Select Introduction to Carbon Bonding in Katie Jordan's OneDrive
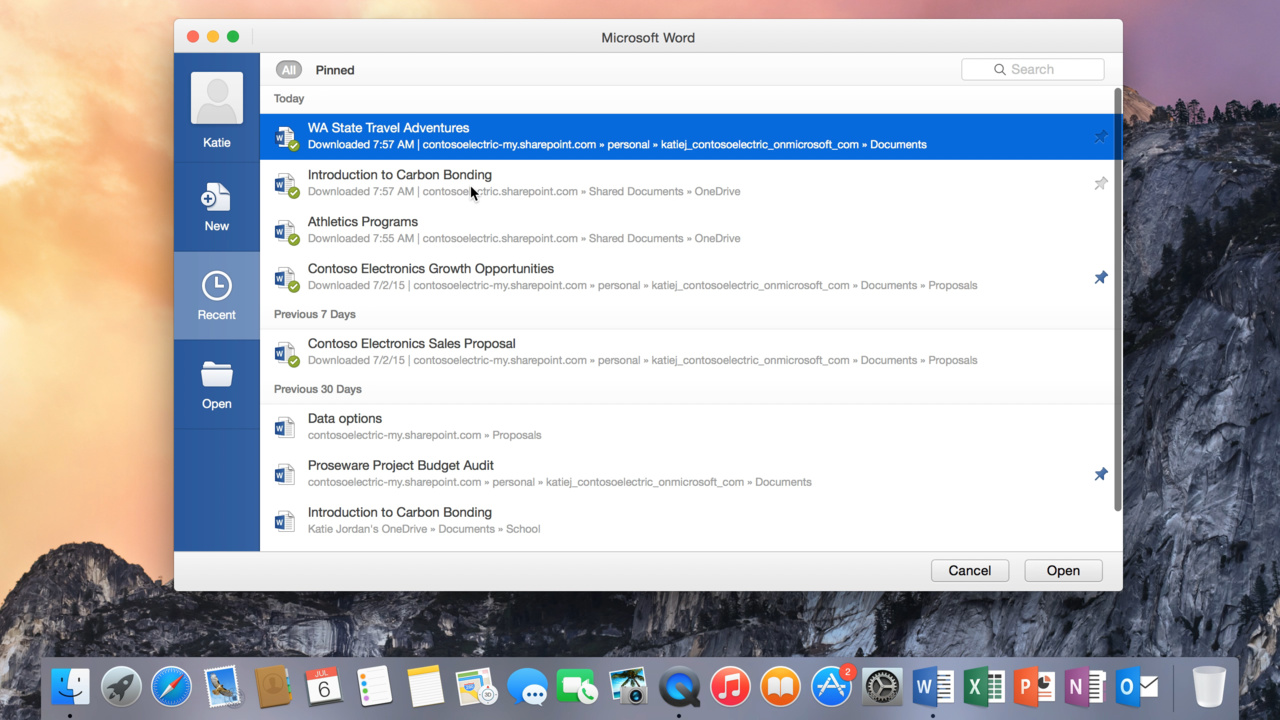This screenshot has height=720, width=1280. coord(687,521)
